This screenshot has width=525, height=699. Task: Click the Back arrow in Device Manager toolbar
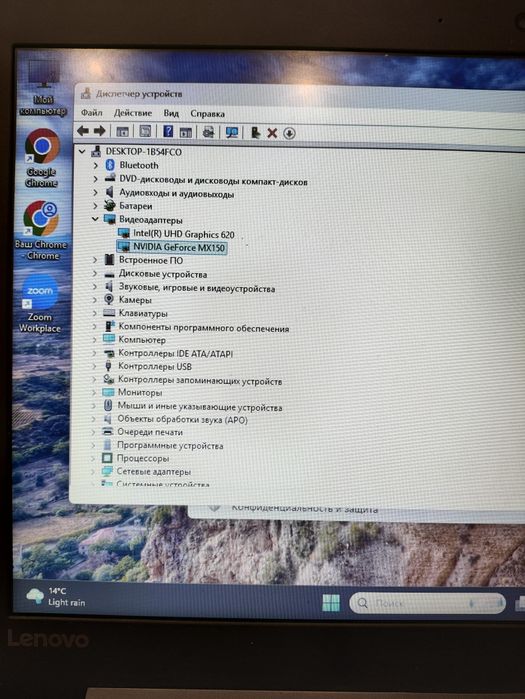coord(83,131)
